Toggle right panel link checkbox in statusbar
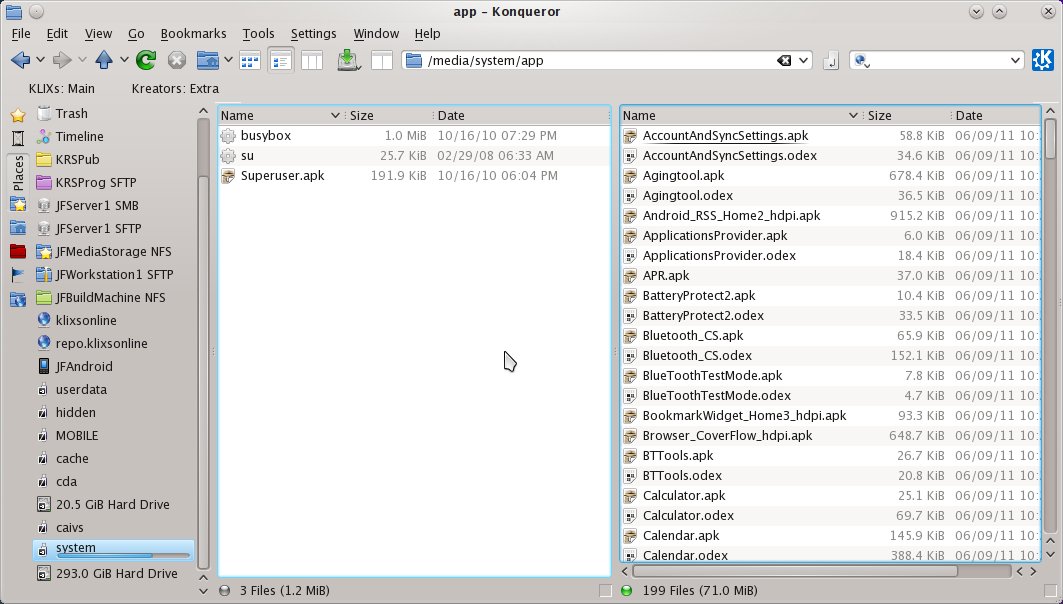This screenshot has width=1063, height=604. [1050, 591]
